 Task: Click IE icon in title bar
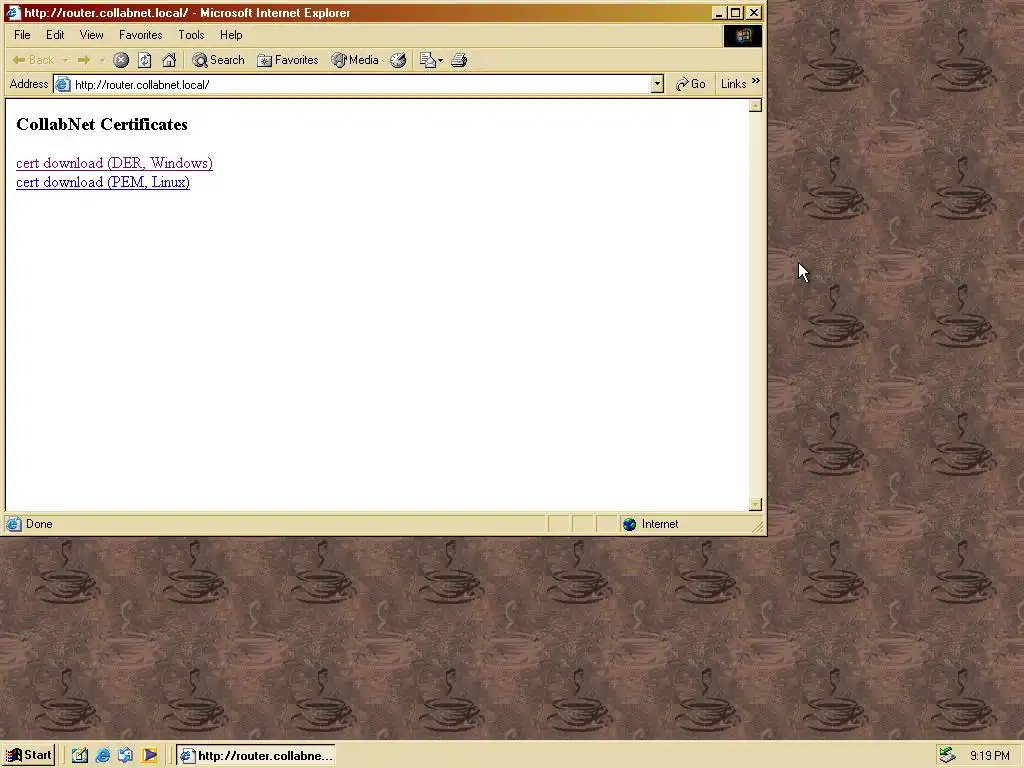[x=13, y=12]
